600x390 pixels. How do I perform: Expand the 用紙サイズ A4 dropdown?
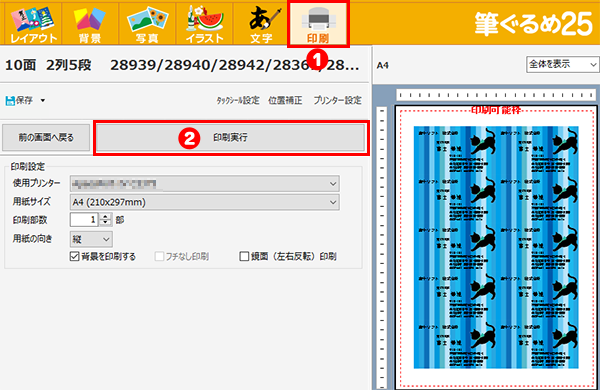[x=205, y=202]
